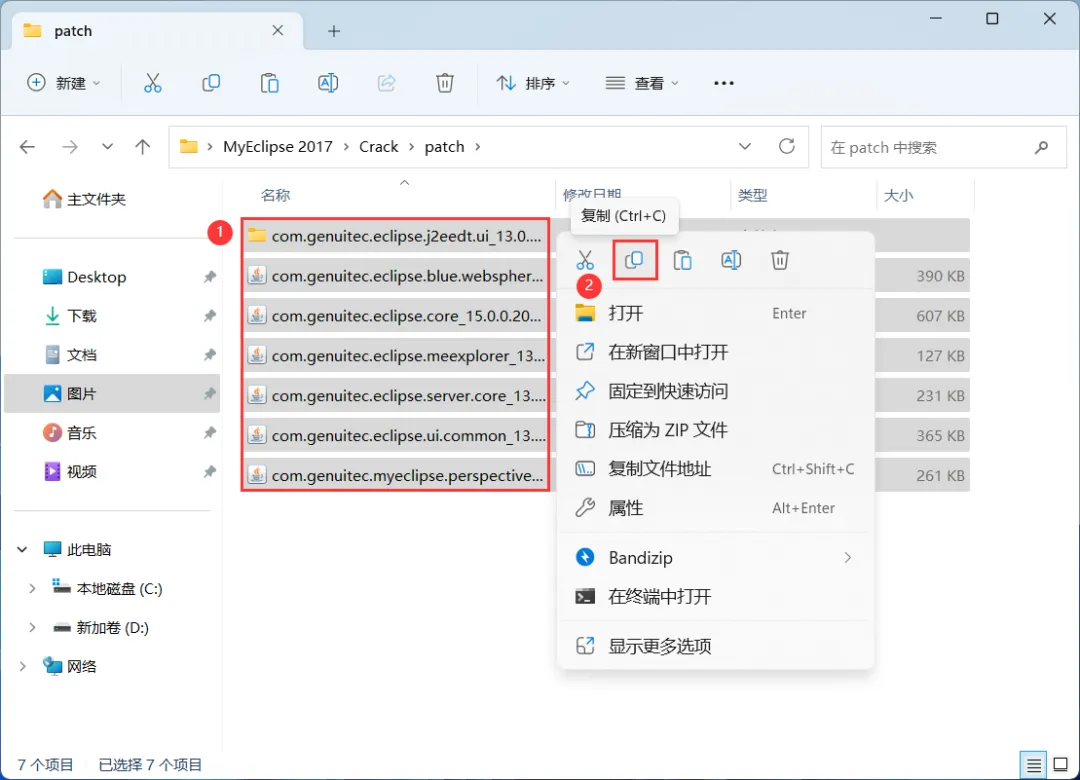1080x780 pixels.
Task: Click the Share icon in the top toolbar
Action: click(x=386, y=83)
